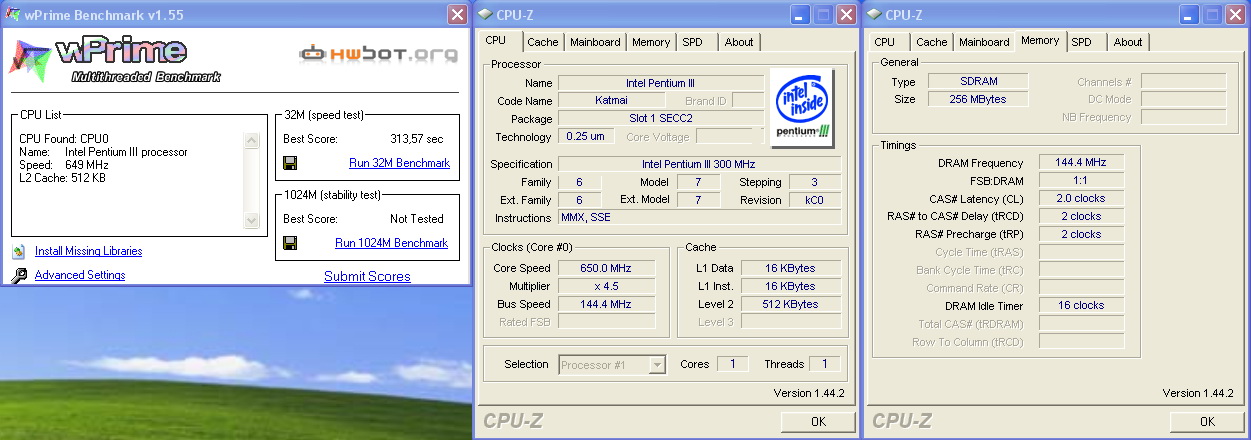Image resolution: width=1251 pixels, height=440 pixels.
Task: Click the scroll down arrow in the CPU List
Action: coord(251,220)
